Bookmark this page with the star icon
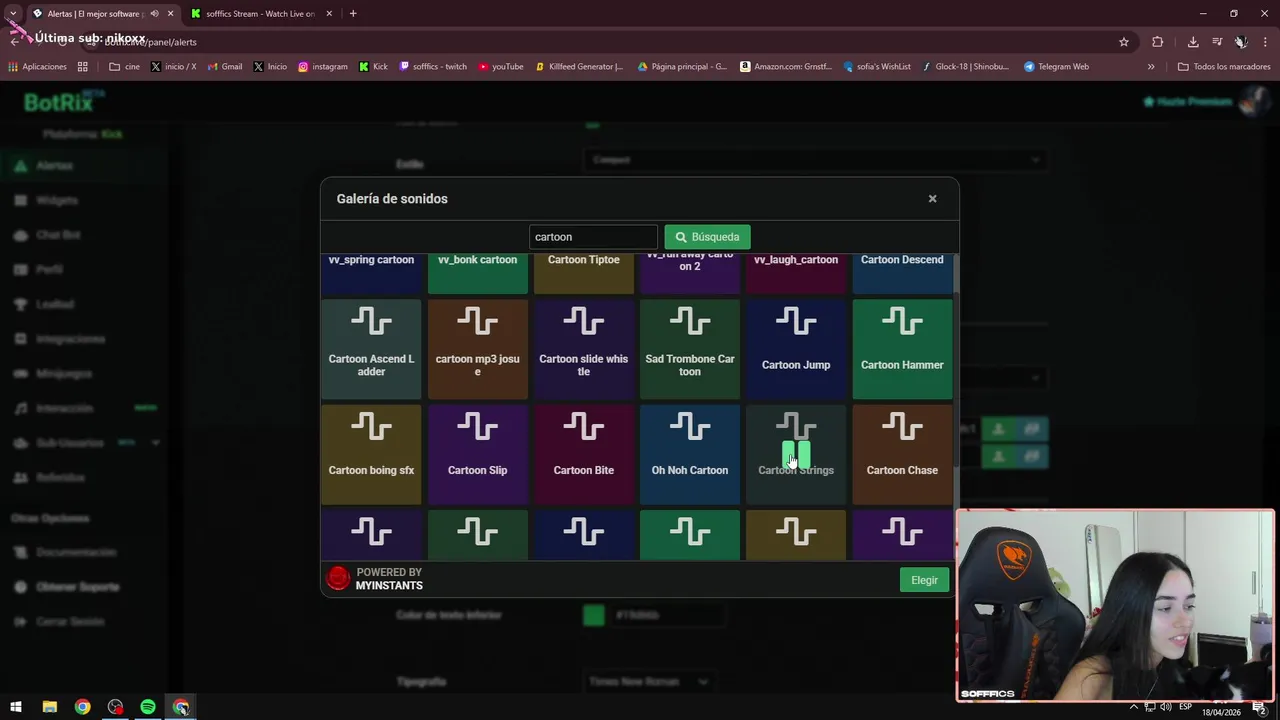Image resolution: width=1280 pixels, height=720 pixels. (1124, 42)
